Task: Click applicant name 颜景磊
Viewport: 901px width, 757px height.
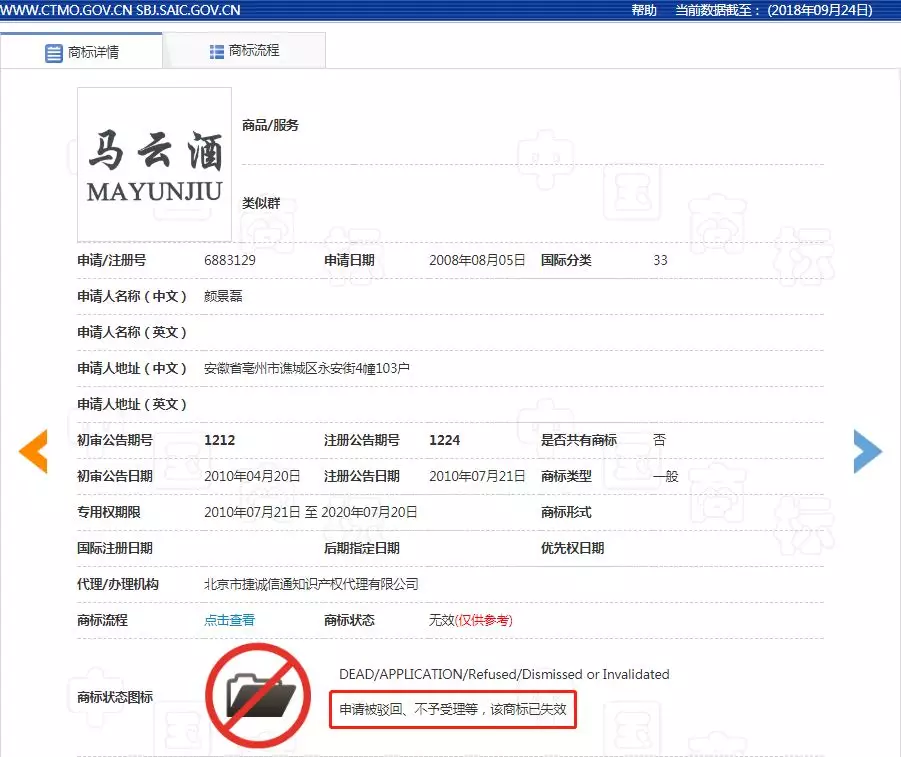Action: tap(223, 296)
